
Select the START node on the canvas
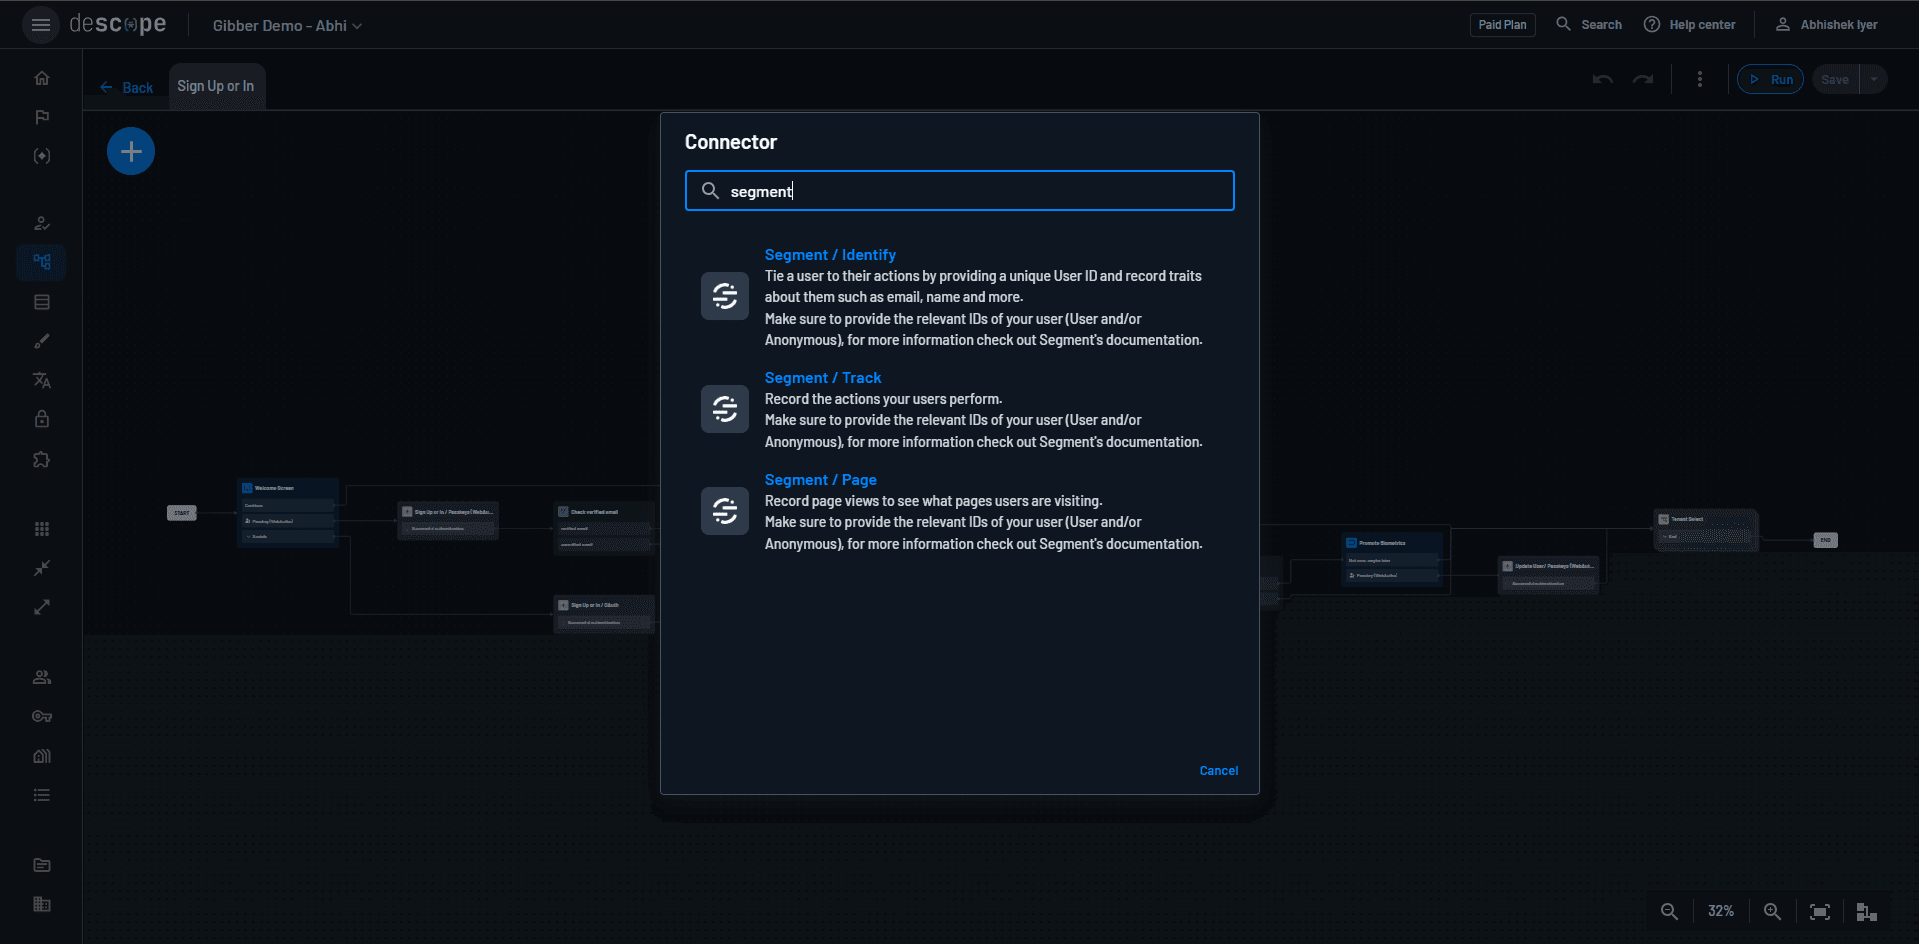[182, 513]
